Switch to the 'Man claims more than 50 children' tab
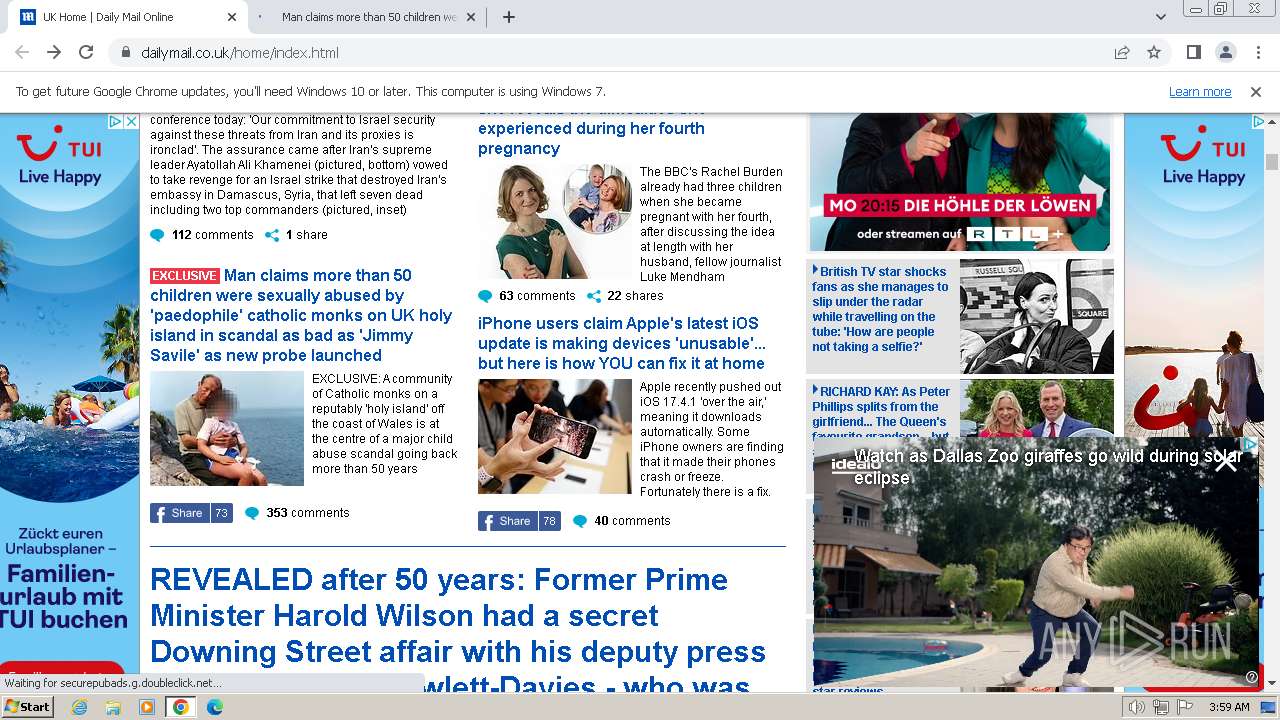 369,17
